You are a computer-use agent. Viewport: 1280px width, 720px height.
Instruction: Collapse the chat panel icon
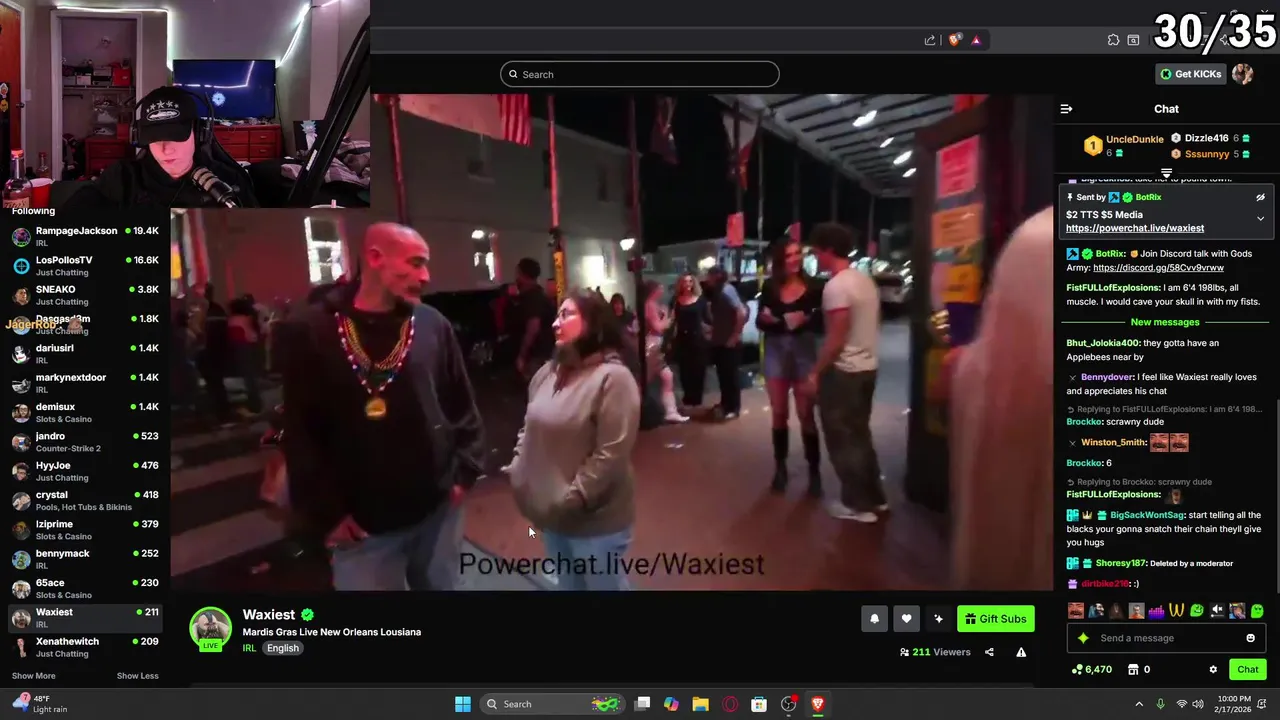(x=1066, y=109)
